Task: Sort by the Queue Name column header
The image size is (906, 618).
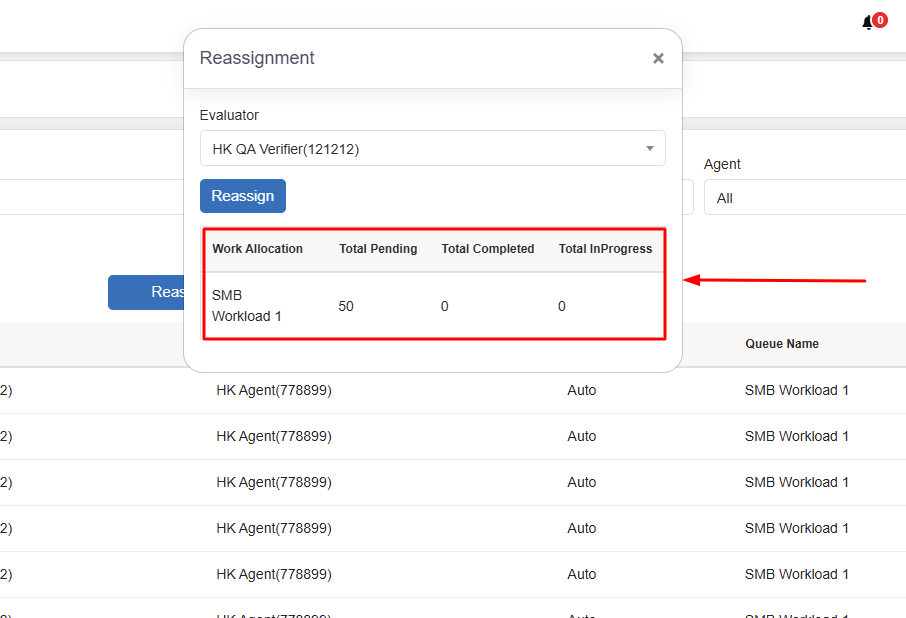Action: (x=781, y=344)
